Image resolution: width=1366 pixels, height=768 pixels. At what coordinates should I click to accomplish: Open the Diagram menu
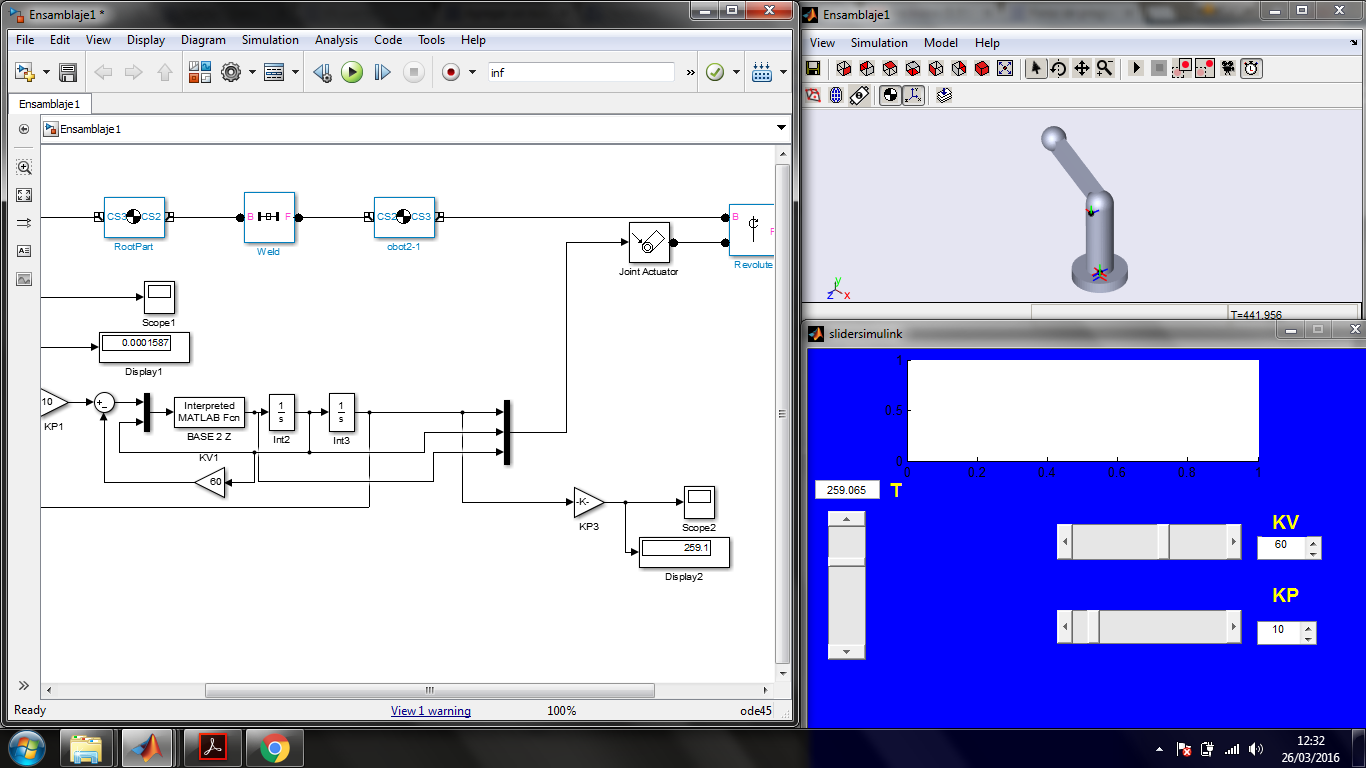203,40
